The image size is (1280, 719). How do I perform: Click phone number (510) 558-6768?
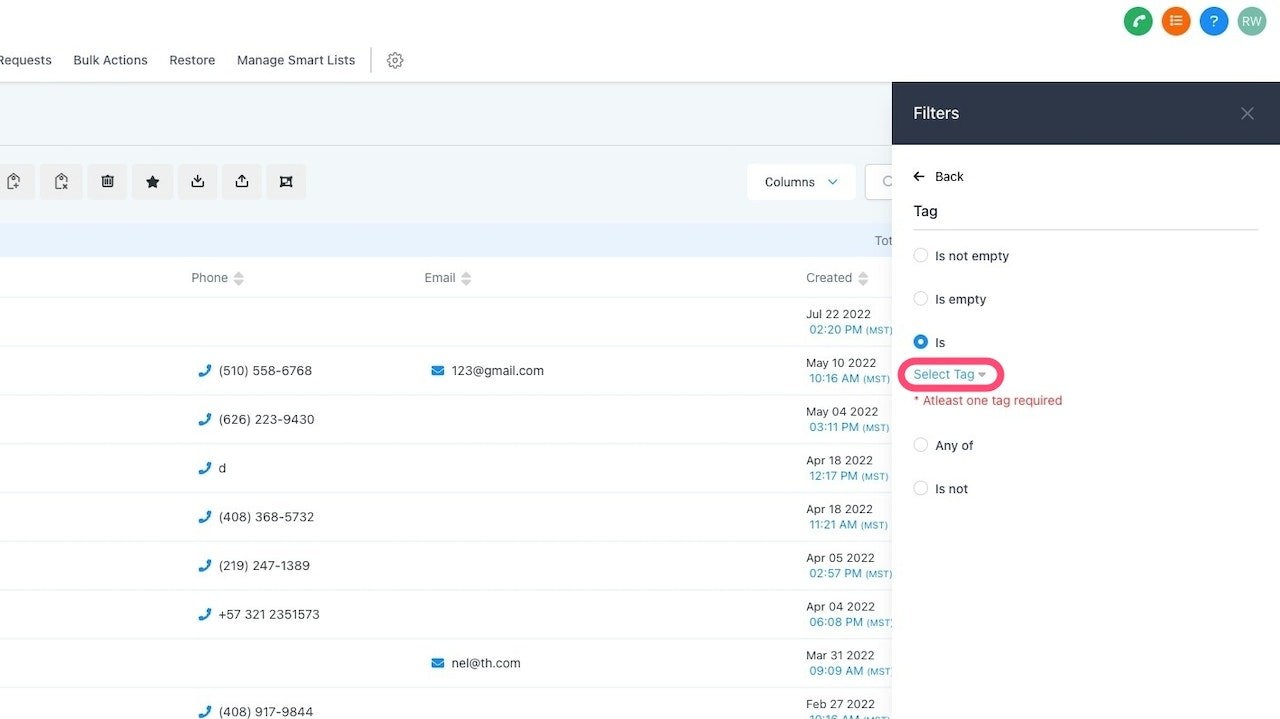tap(265, 371)
